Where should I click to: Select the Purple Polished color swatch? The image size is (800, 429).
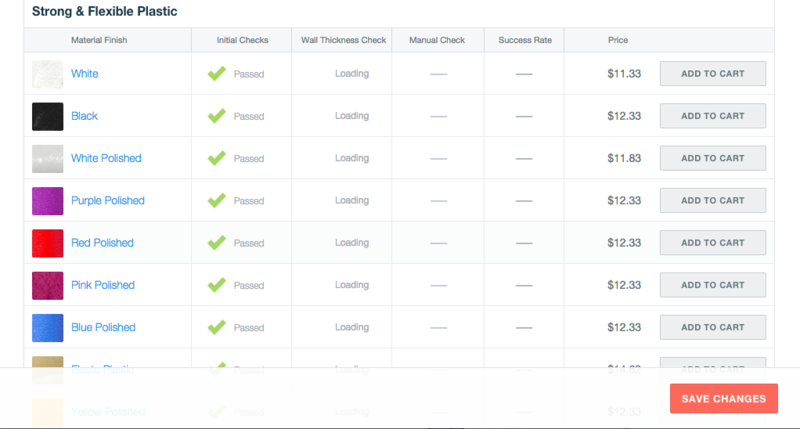(x=47, y=201)
